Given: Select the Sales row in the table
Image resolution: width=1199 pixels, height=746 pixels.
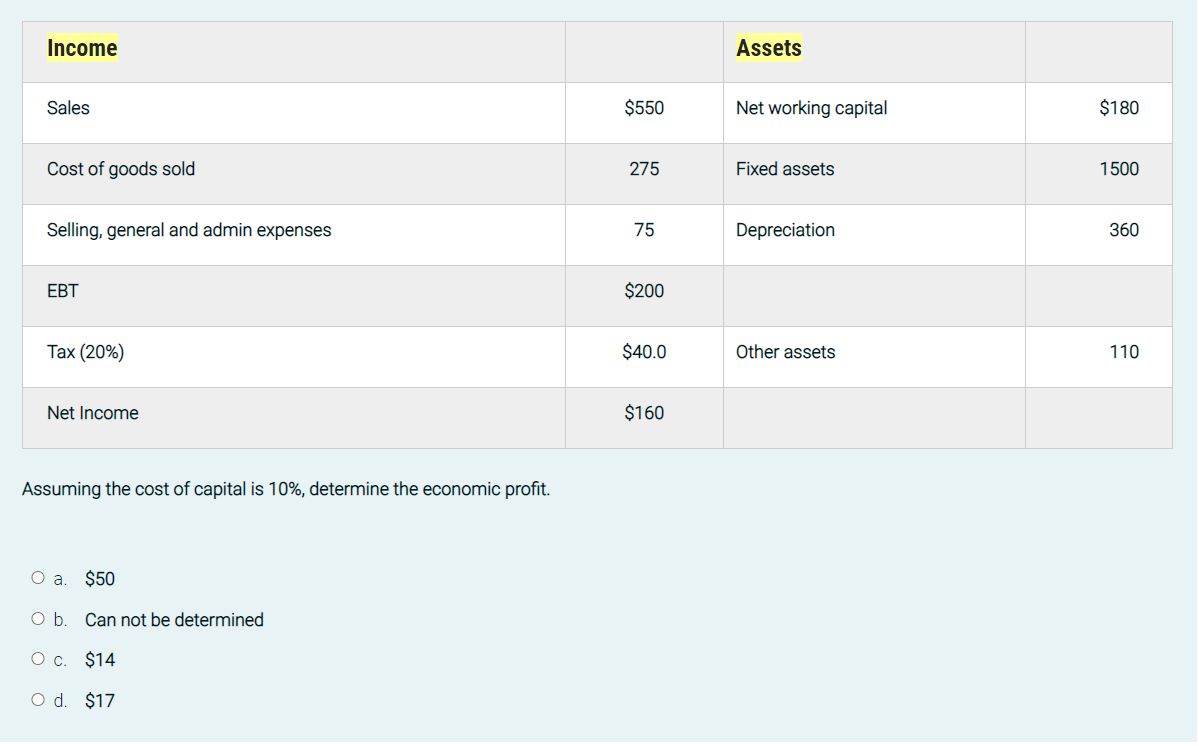Looking at the screenshot, I should [68, 108].
